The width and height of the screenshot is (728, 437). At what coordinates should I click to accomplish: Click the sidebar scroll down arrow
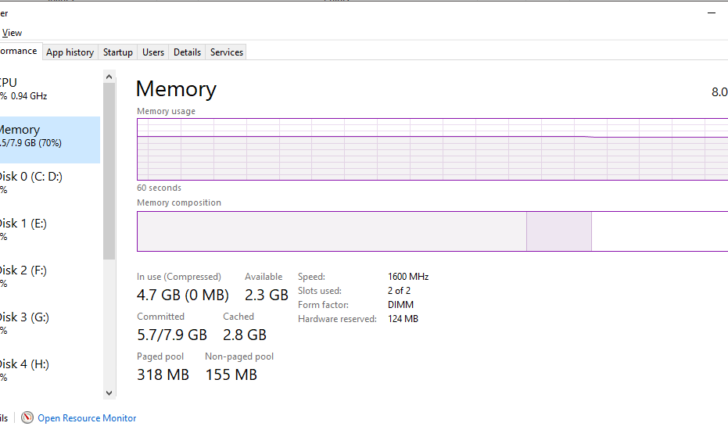tap(109, 393)
